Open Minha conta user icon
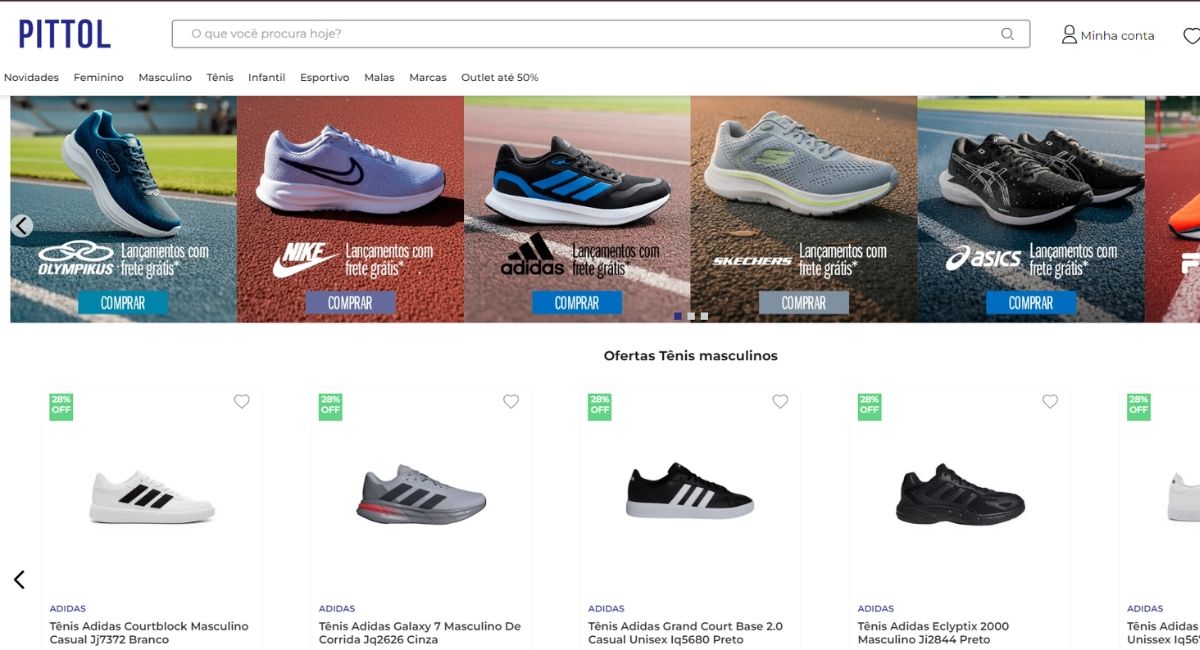The height and width of the screenshot is (650, 1200). pos(1069,35)
